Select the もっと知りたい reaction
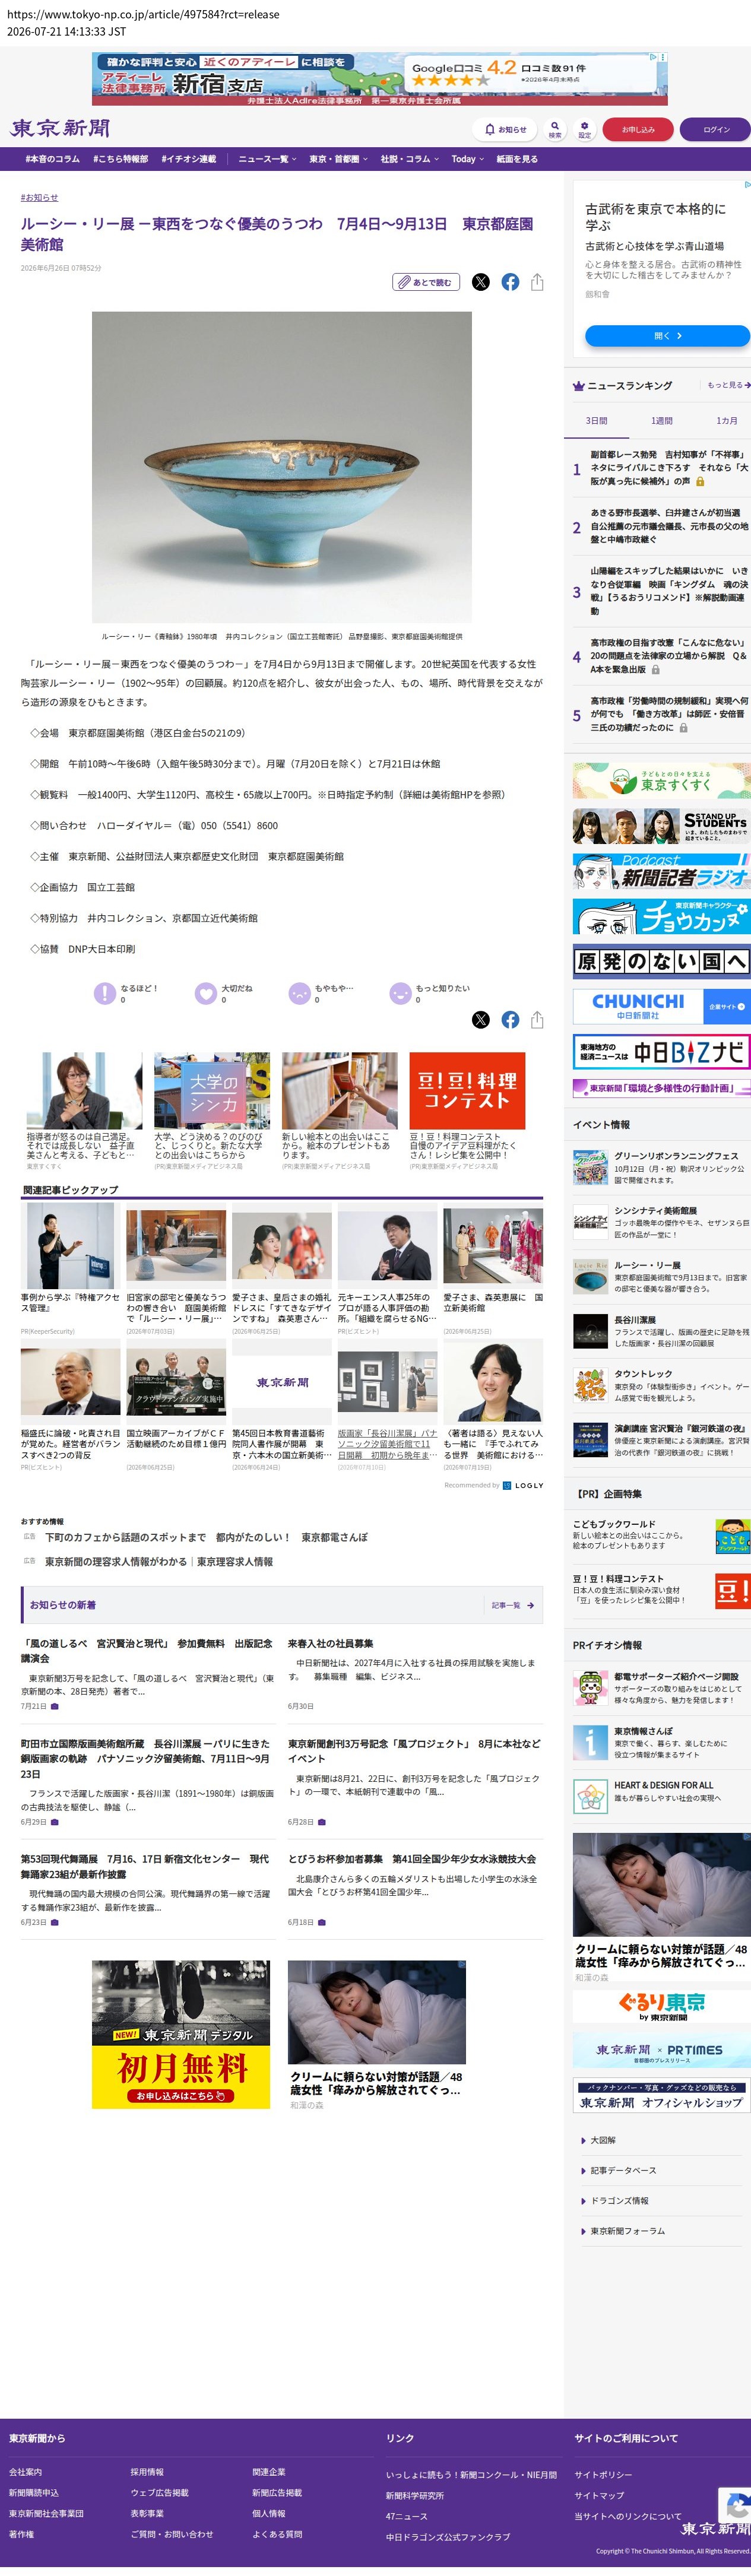Screen dimensions: 751x2576 pyautogui.click(x=400, y=992)
